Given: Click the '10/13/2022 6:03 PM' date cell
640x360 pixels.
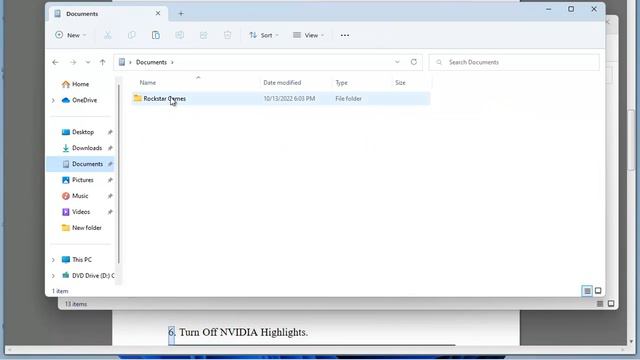Looking at the screenshot, I should [x=289, y=98].
